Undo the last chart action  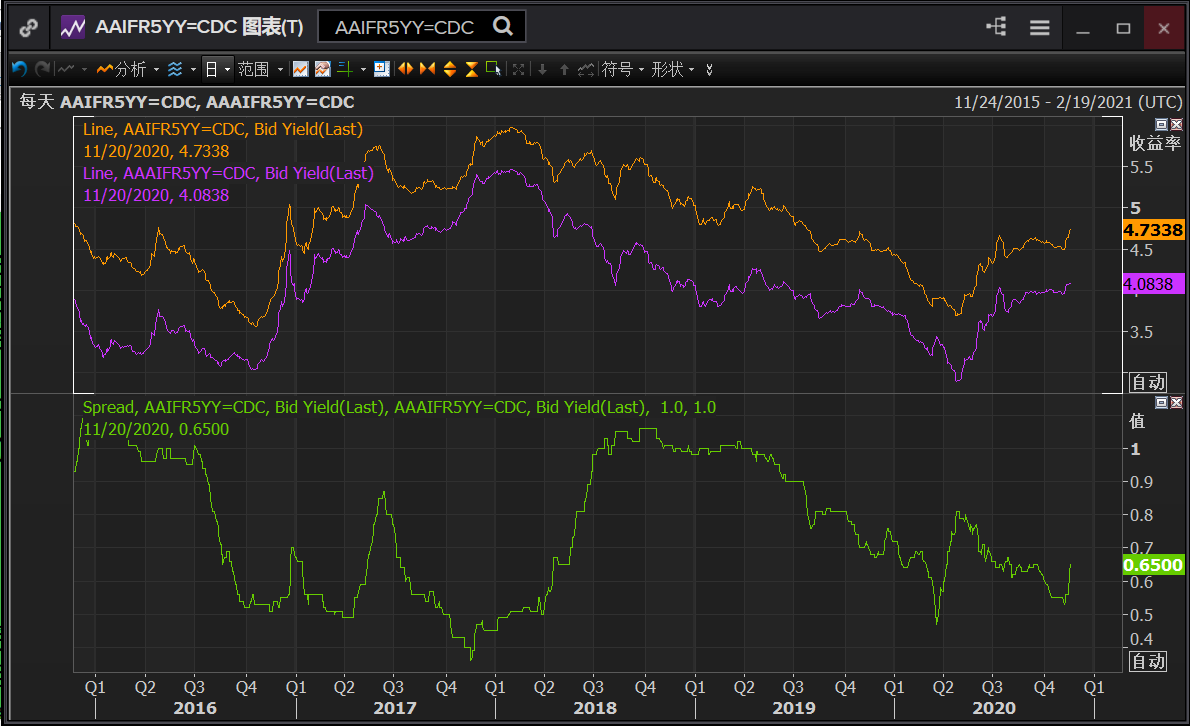pos(20,69)
